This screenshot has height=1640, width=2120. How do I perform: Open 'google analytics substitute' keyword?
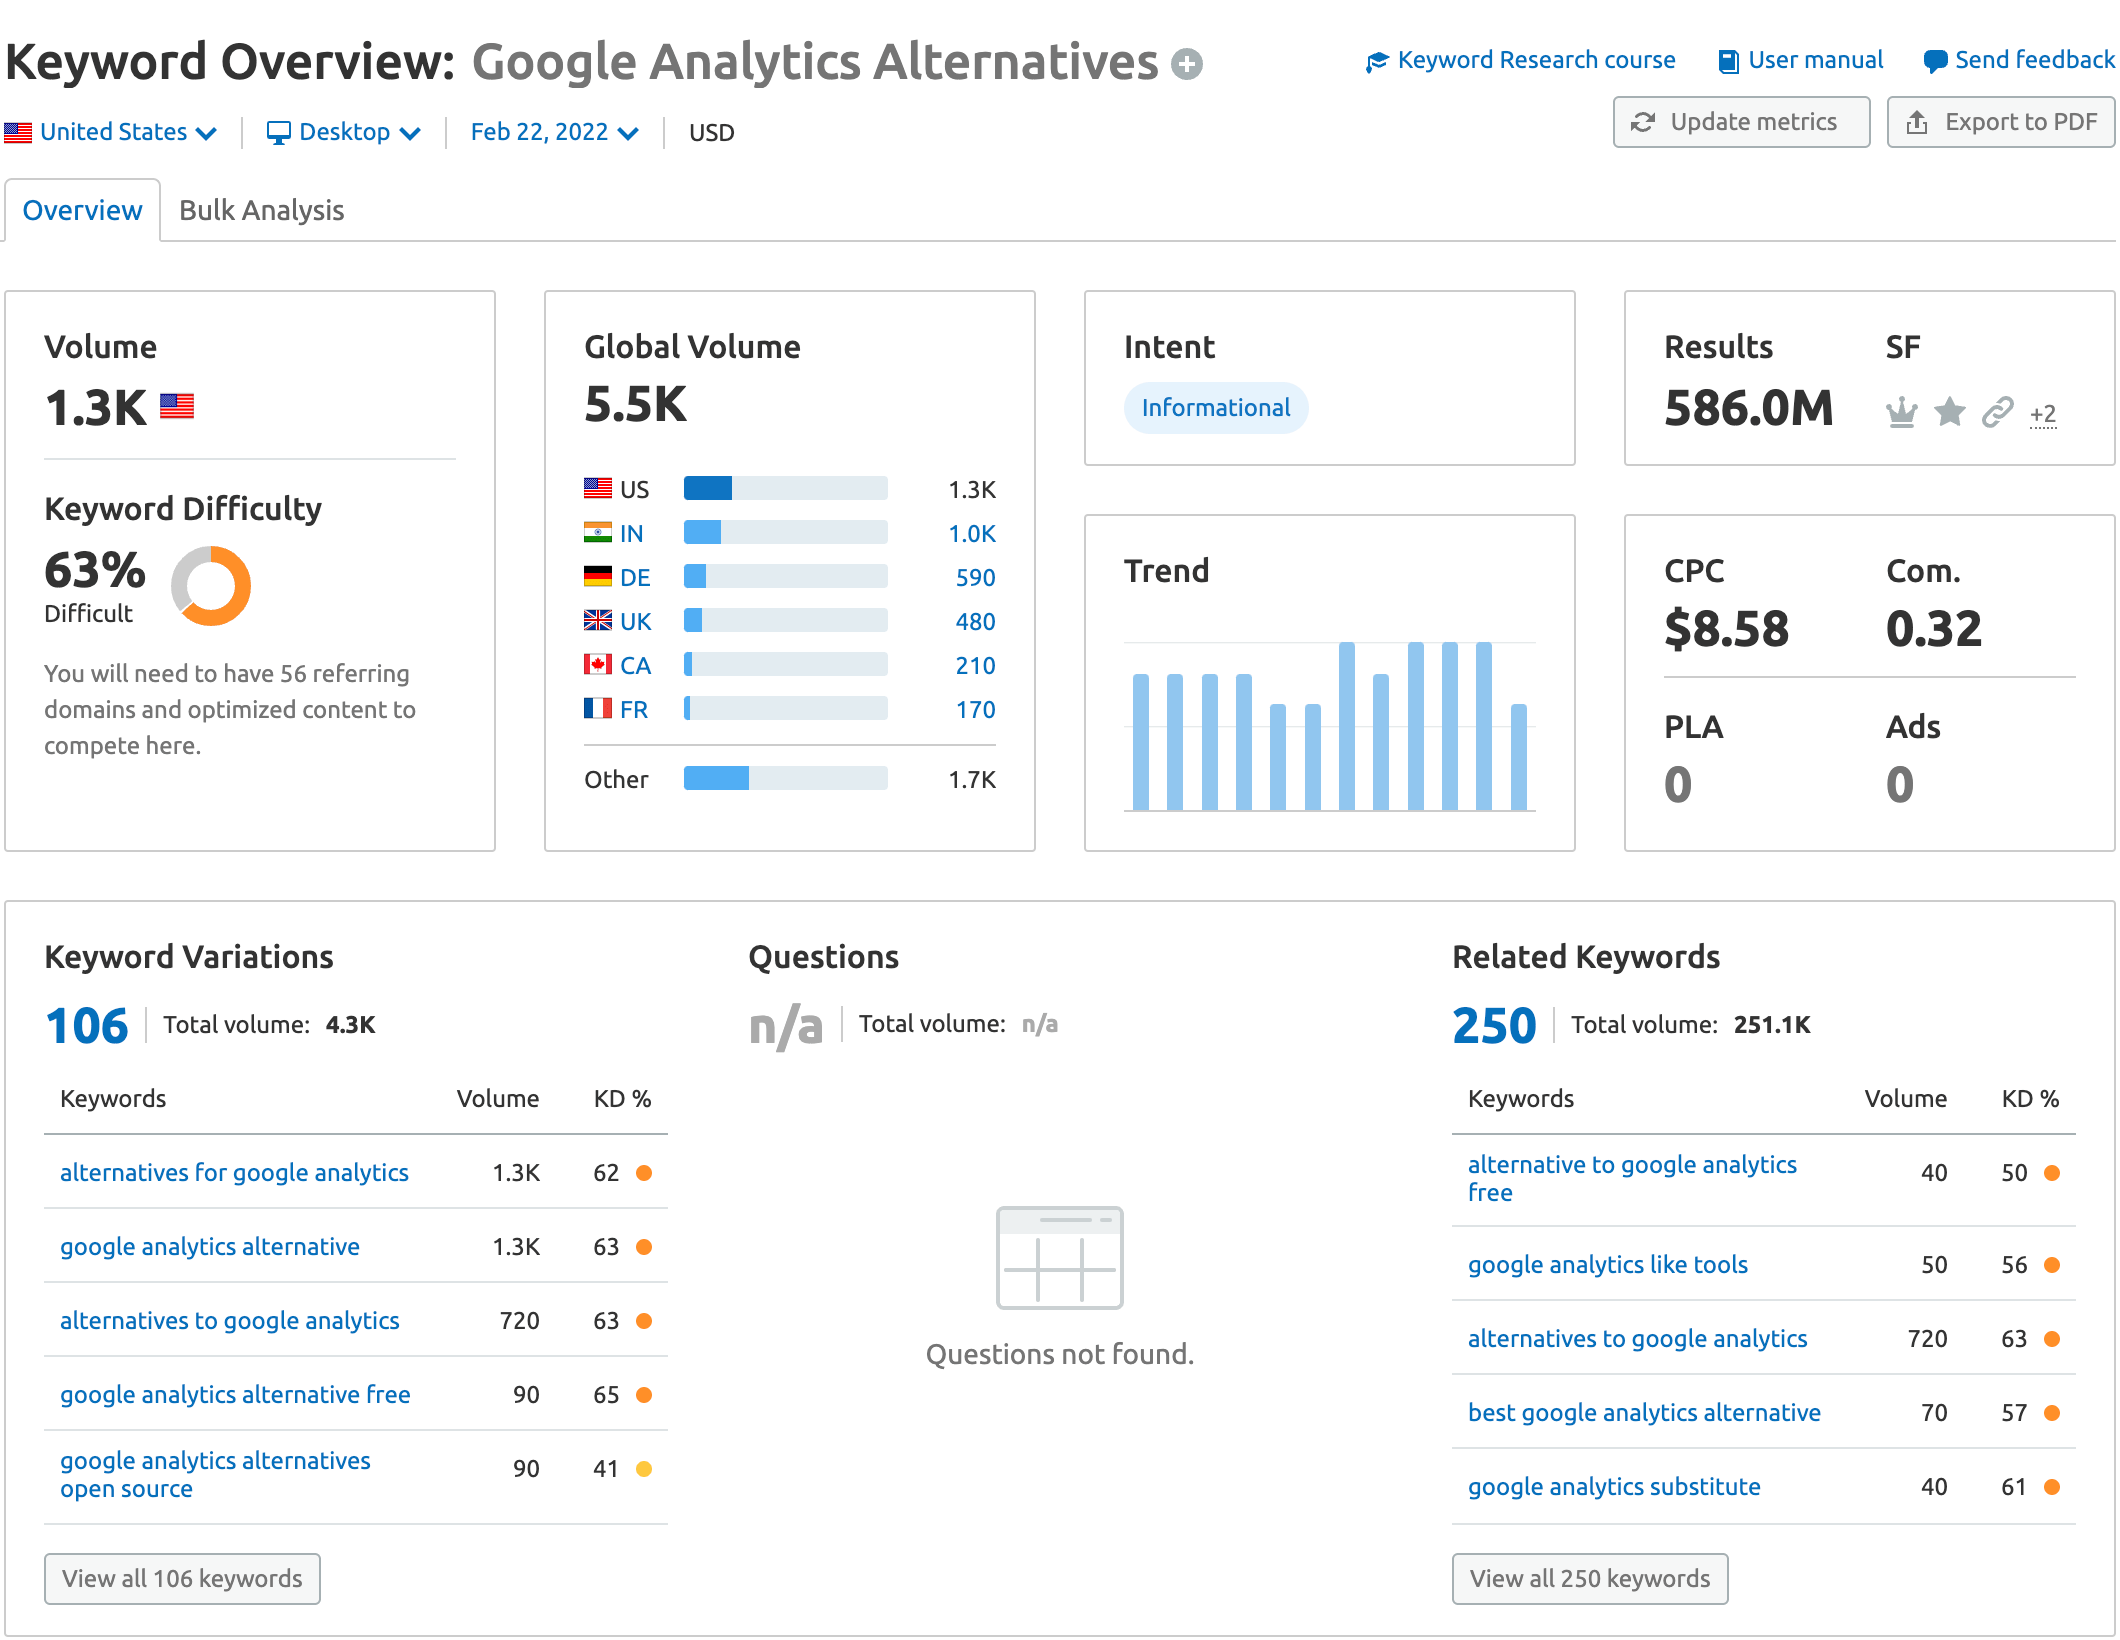[x=1614, y=1486]
